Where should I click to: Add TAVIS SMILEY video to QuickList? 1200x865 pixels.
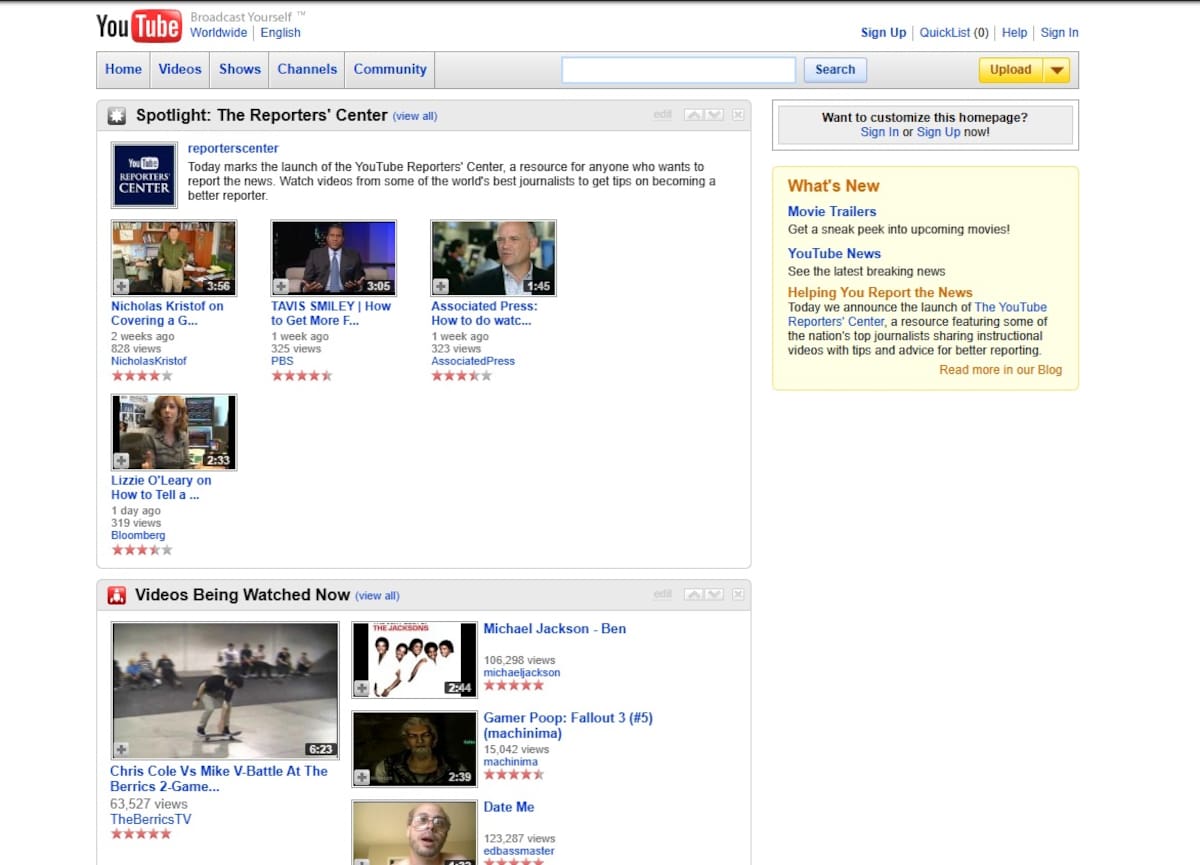[281, 287]
